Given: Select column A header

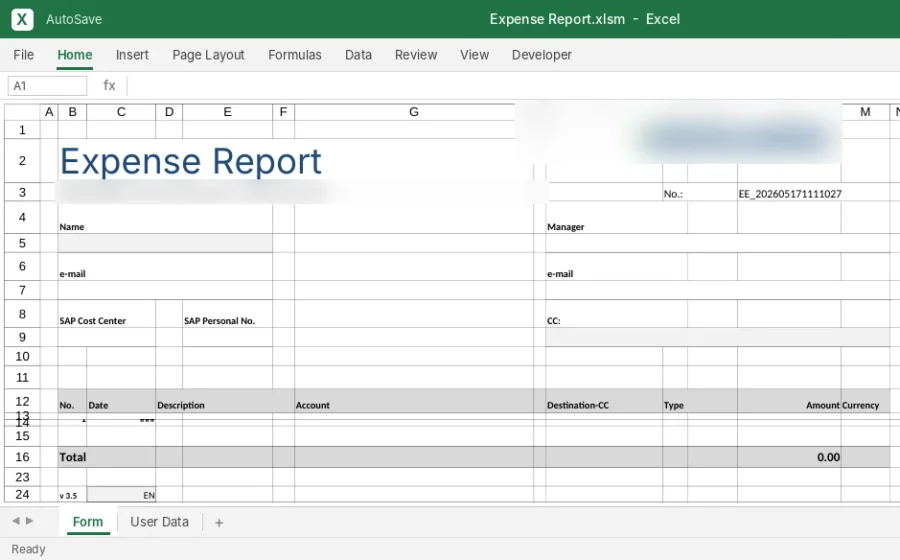Looking at the screenshot, I should (x=49, y=112).
